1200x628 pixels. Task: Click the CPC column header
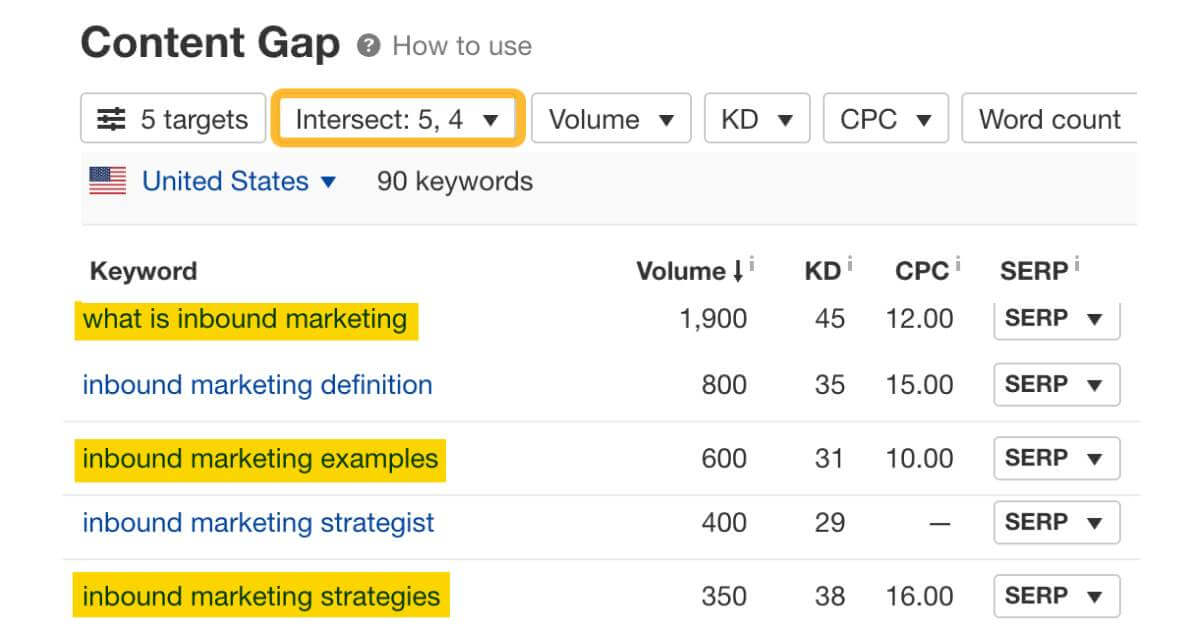[921, 270]
